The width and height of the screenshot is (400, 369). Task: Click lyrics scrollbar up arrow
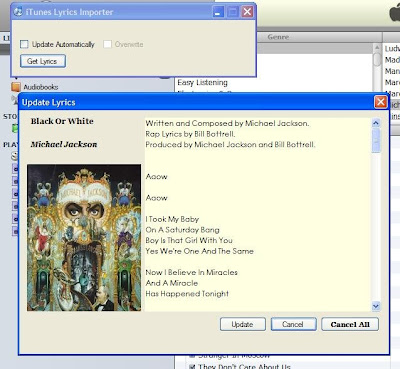(x=376, y=123)
